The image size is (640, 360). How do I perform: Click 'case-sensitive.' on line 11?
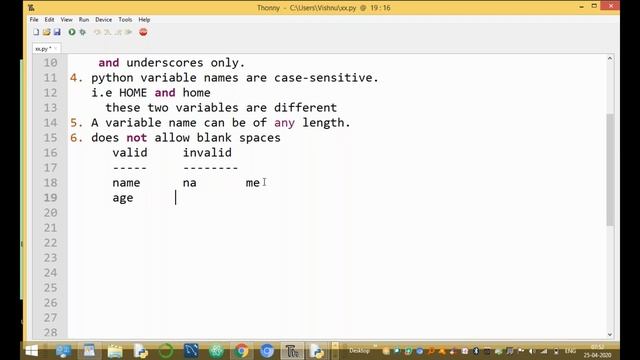click(326, 78)
